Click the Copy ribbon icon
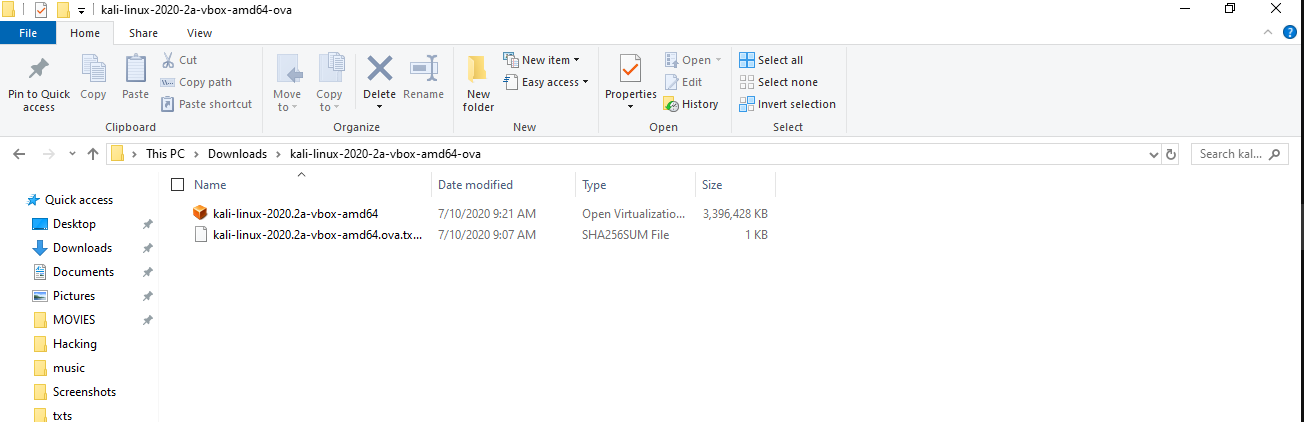Image resolution: width=1304 pixels, height=422 pixels. (93, 69)
